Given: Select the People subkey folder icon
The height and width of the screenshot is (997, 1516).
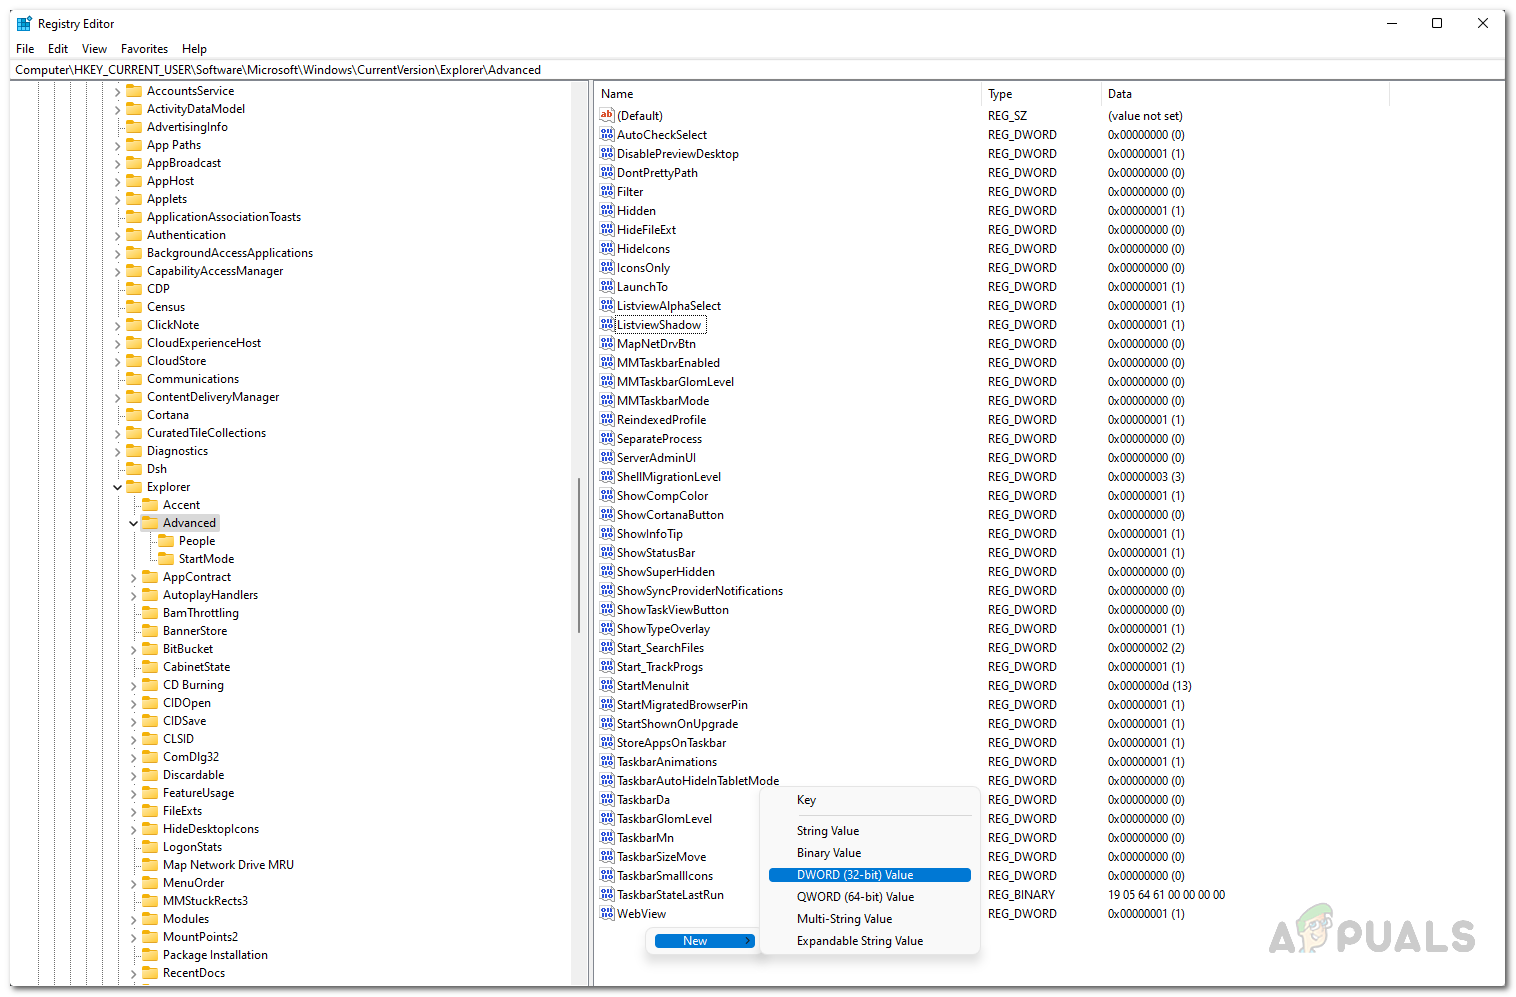Looking at the screenshot, I should point(166,541).
